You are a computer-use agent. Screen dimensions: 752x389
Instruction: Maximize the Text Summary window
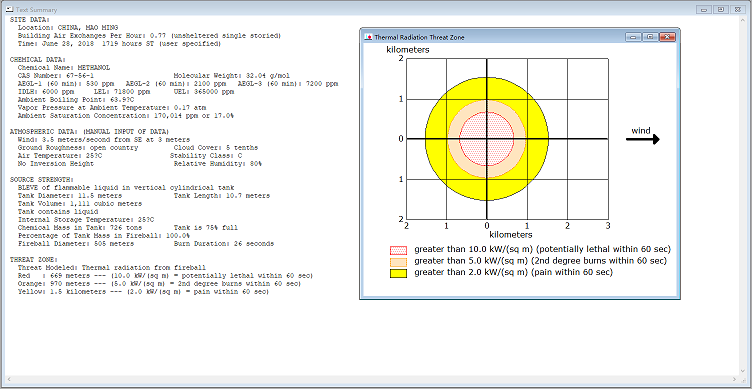(x=720, y=10)
